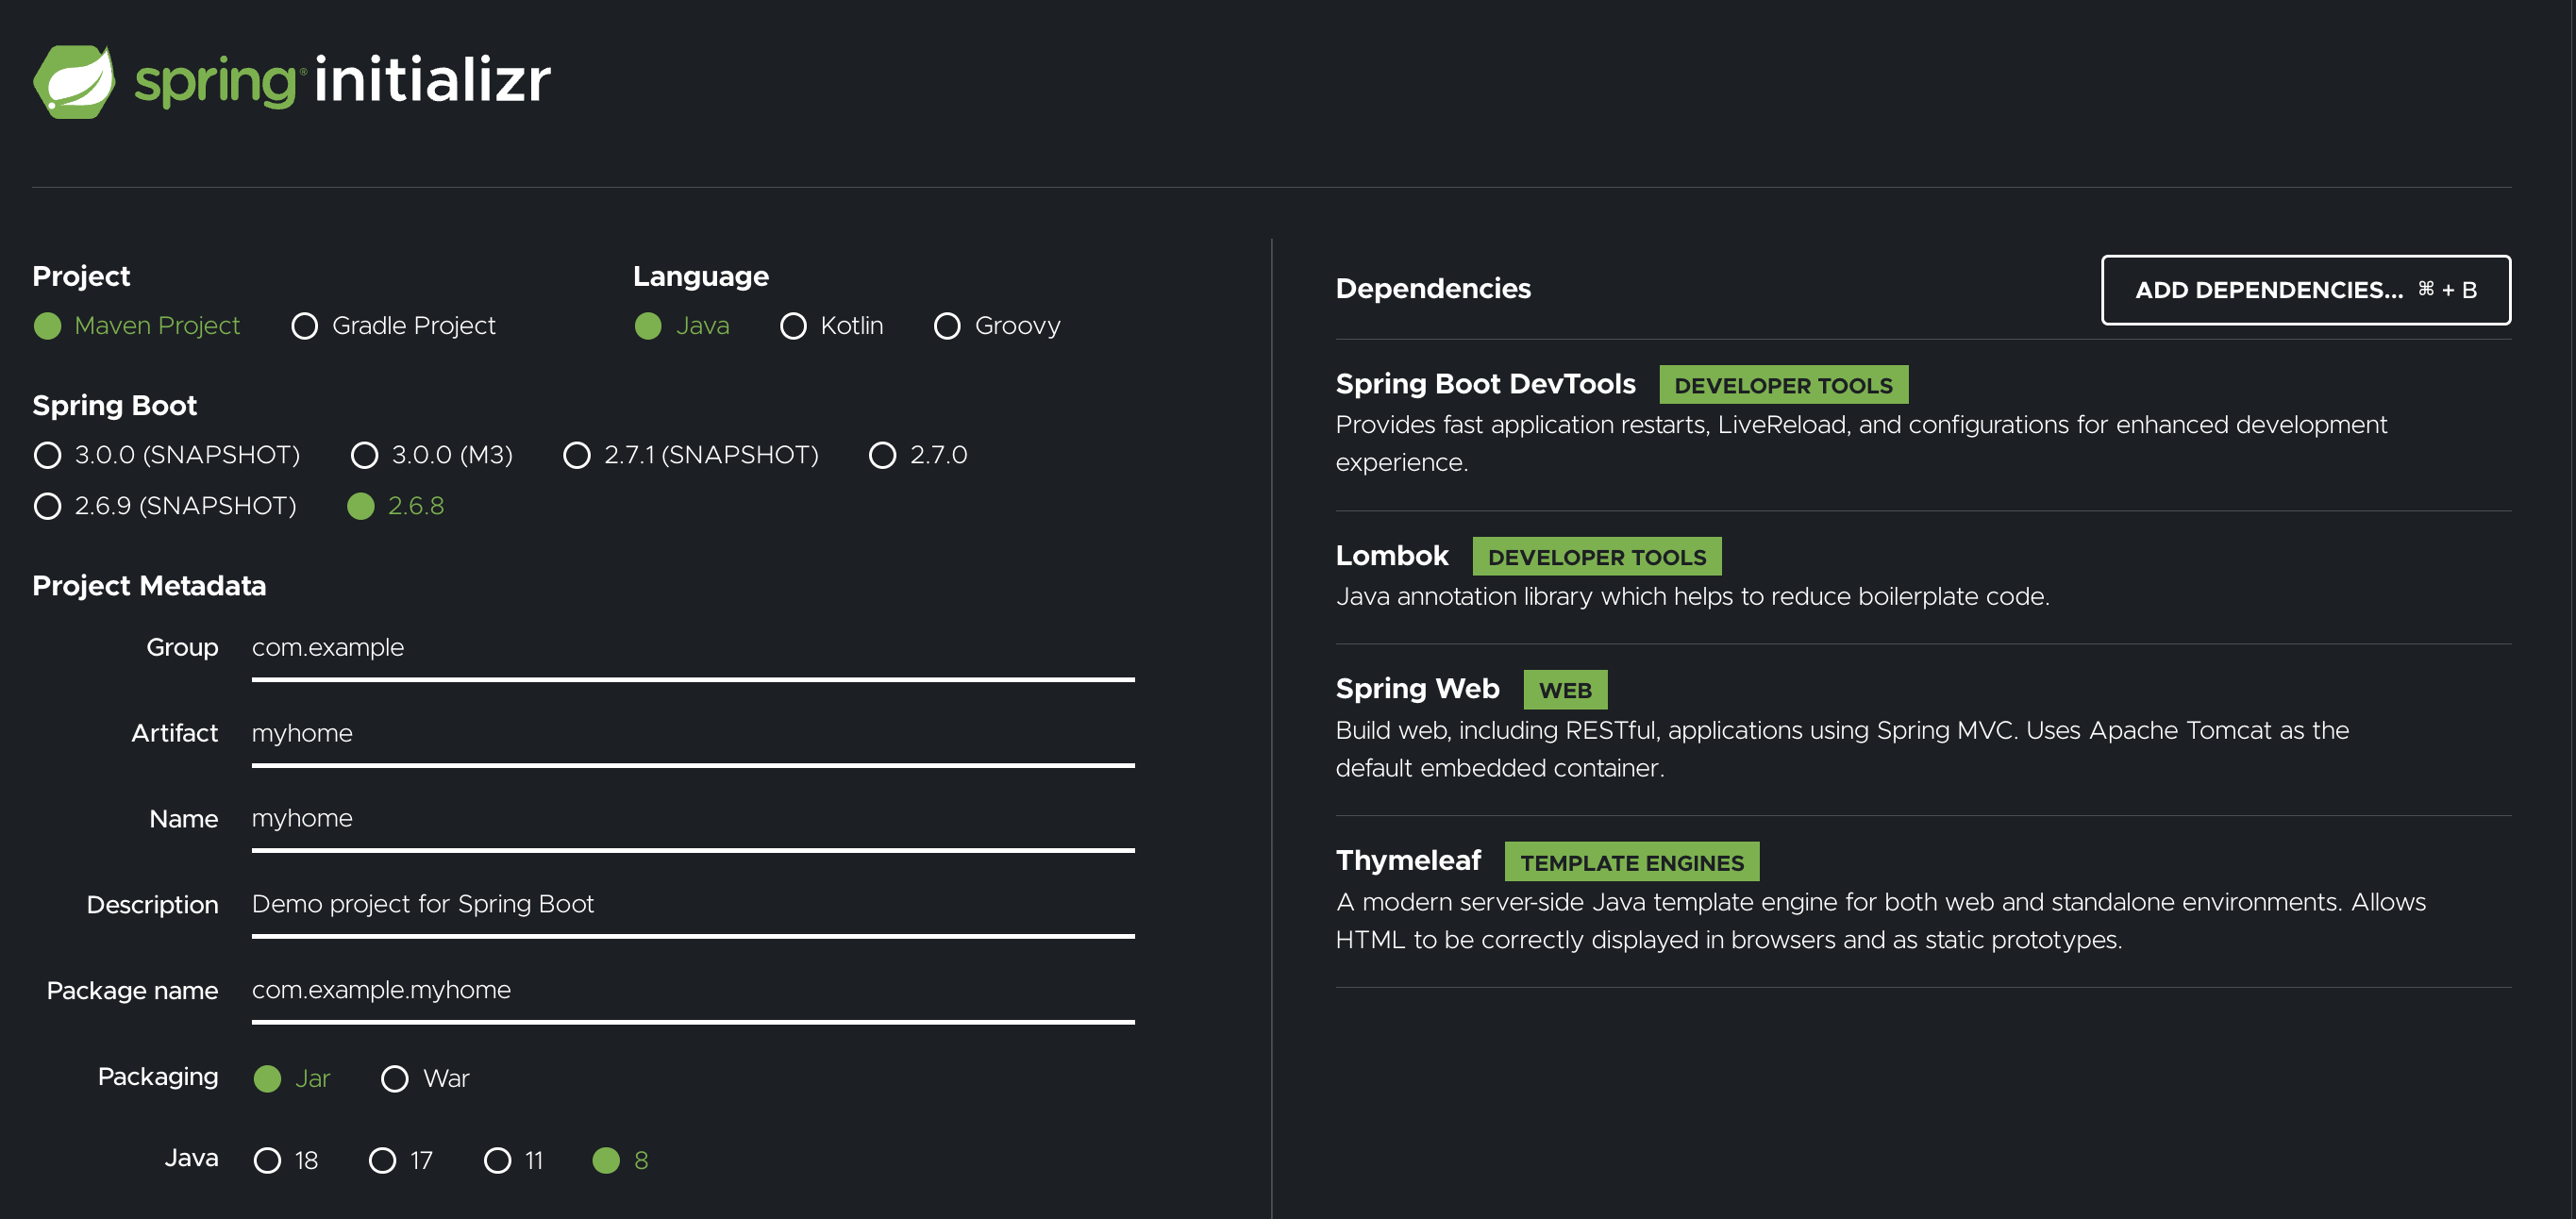
Task: Choose Java version 11
Action: pos(498,1160)
